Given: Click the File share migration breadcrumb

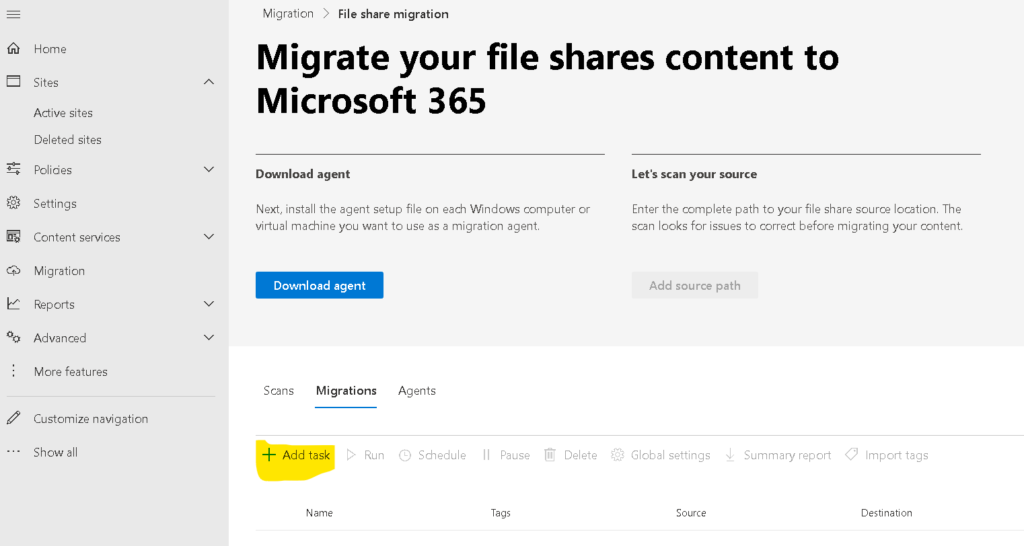Looking at the screenshot, I should pos(393,14).
